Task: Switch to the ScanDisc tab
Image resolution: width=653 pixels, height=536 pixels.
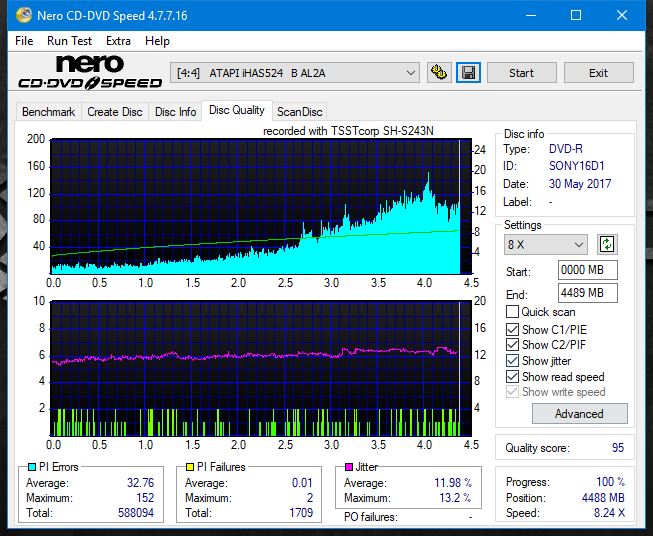Action: (x=299, y=112)
